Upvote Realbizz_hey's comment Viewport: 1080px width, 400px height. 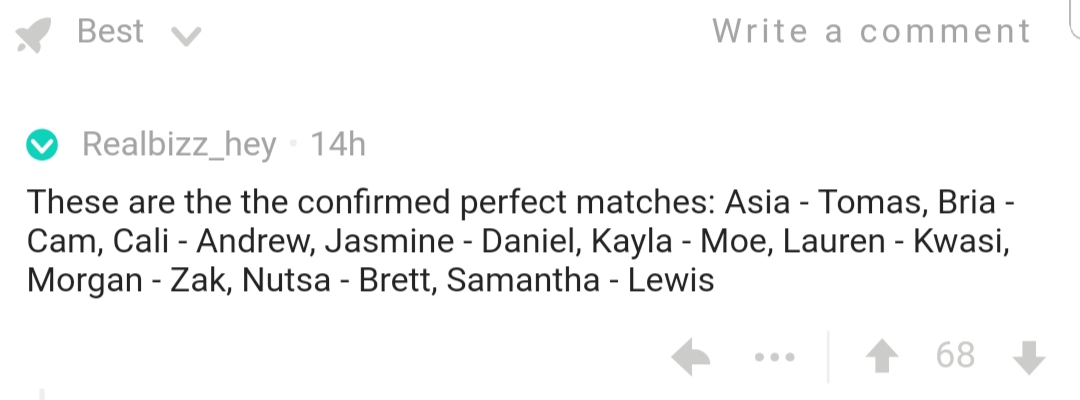tap(882, 357)
